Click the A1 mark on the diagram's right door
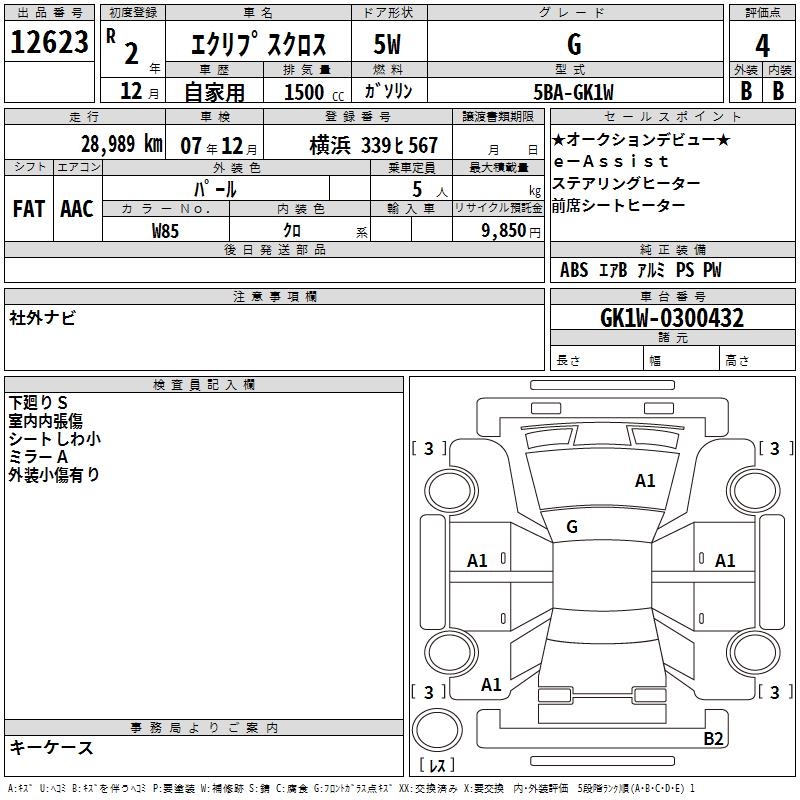 pyautogui.click(x=725, y=561)
